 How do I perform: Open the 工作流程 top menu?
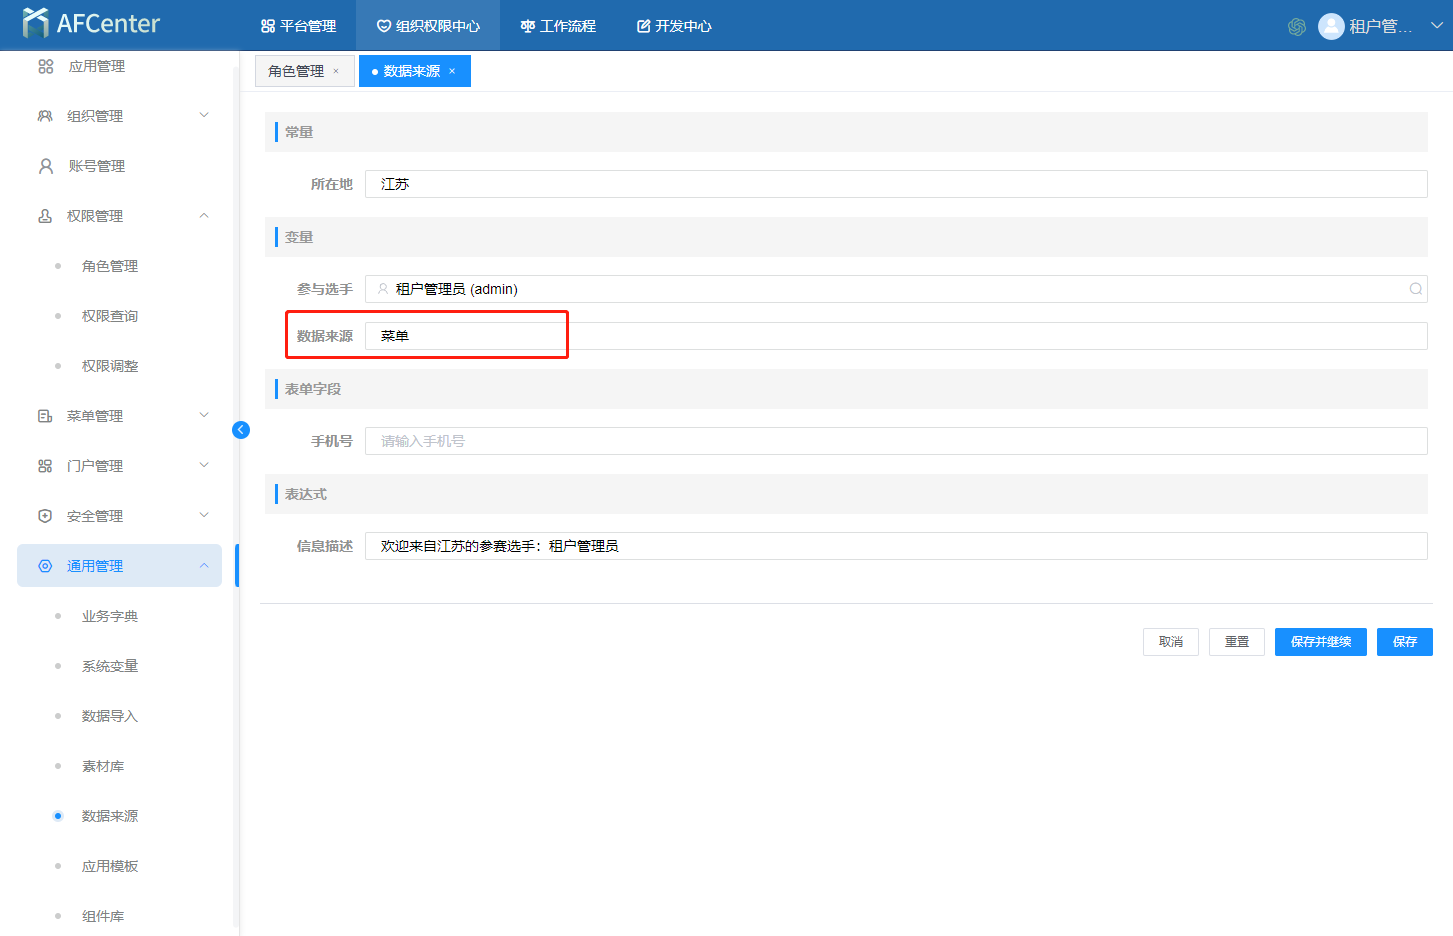[558, 26]
